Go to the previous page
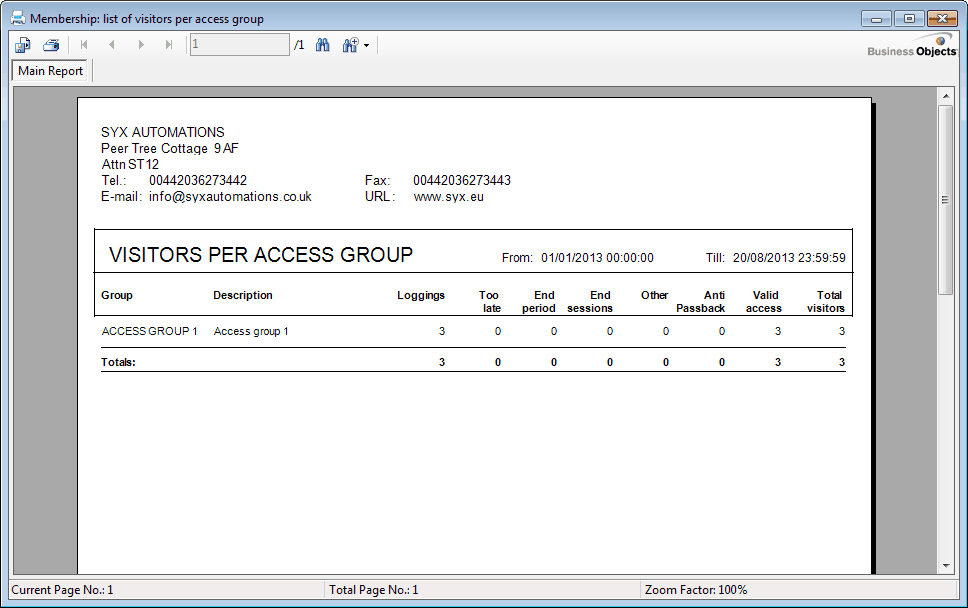Image resolution: width=968 pixels, height=608 pixels. point(112,45)
